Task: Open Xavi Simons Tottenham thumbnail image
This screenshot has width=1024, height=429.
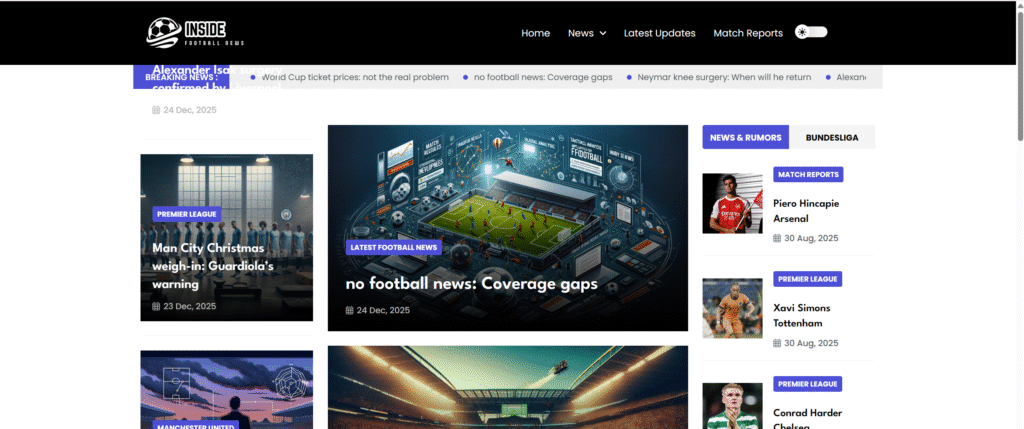Action: coord(732,308)
